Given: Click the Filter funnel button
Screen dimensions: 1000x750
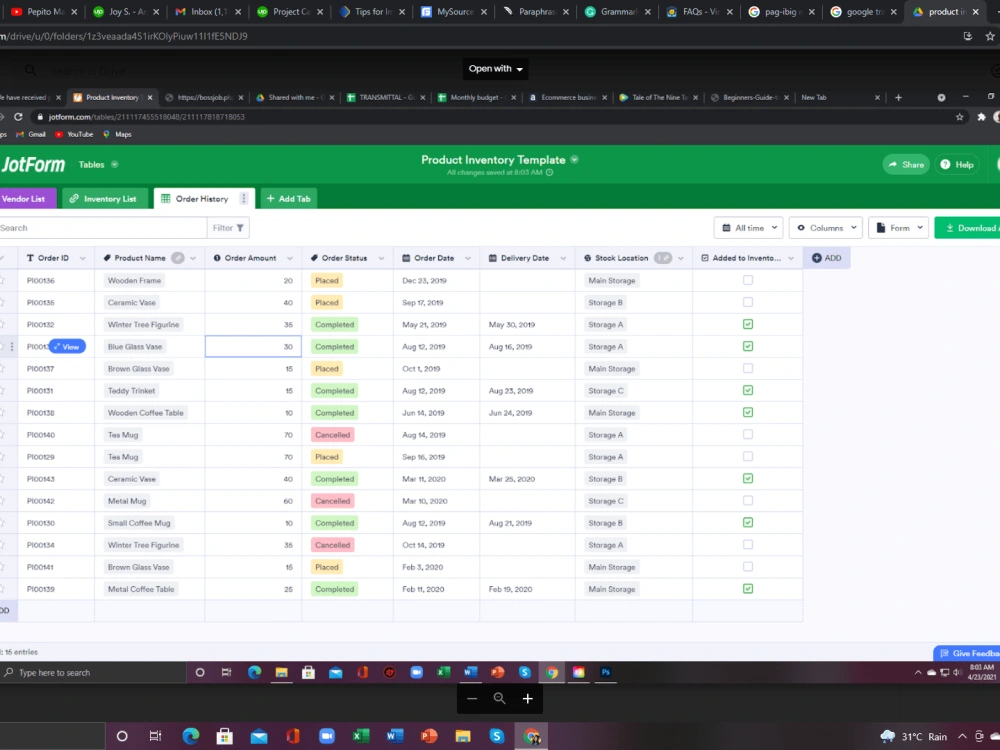Looking at the screenshot, I should pyautogui.click(x=228, y=228).
